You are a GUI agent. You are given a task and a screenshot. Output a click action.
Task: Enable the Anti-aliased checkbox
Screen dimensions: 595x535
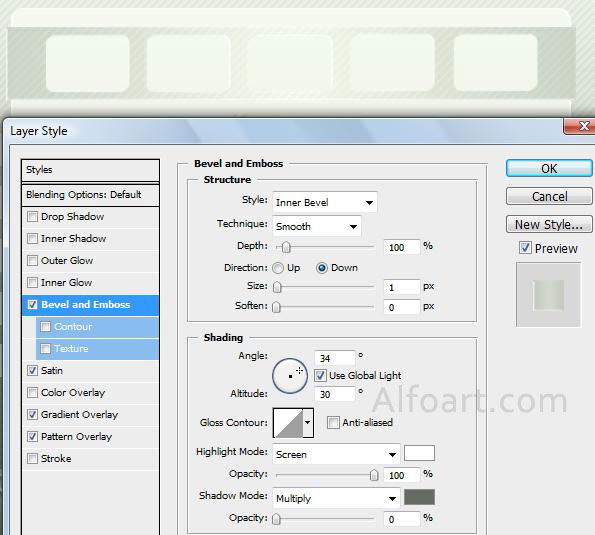pos(333,423)
